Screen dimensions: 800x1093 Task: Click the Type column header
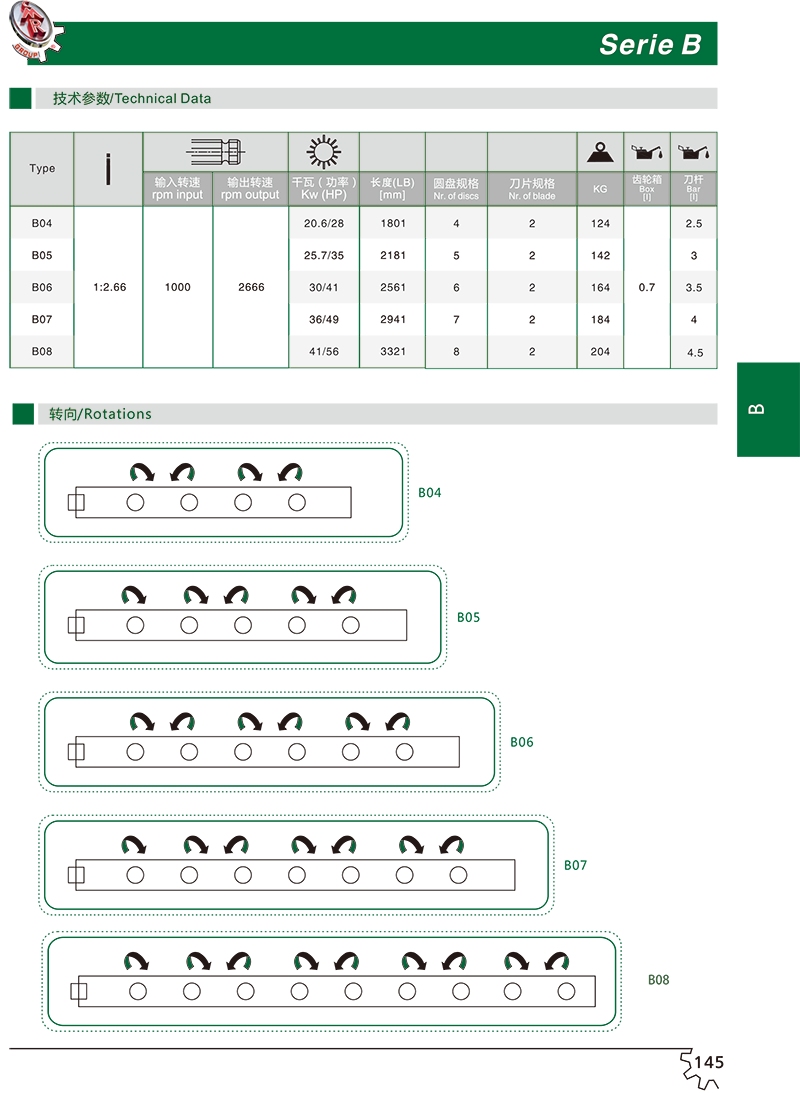(42, 169)
